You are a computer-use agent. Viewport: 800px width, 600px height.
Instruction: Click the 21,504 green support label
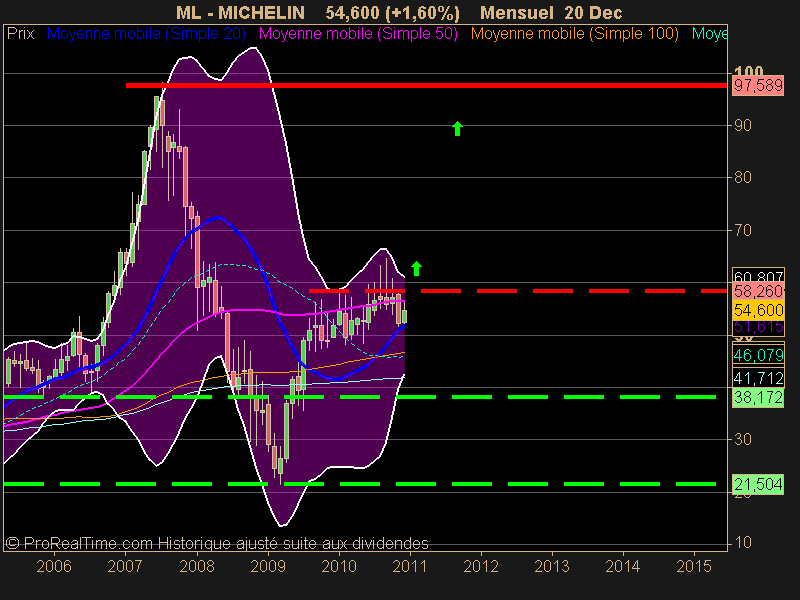(758, 484)
